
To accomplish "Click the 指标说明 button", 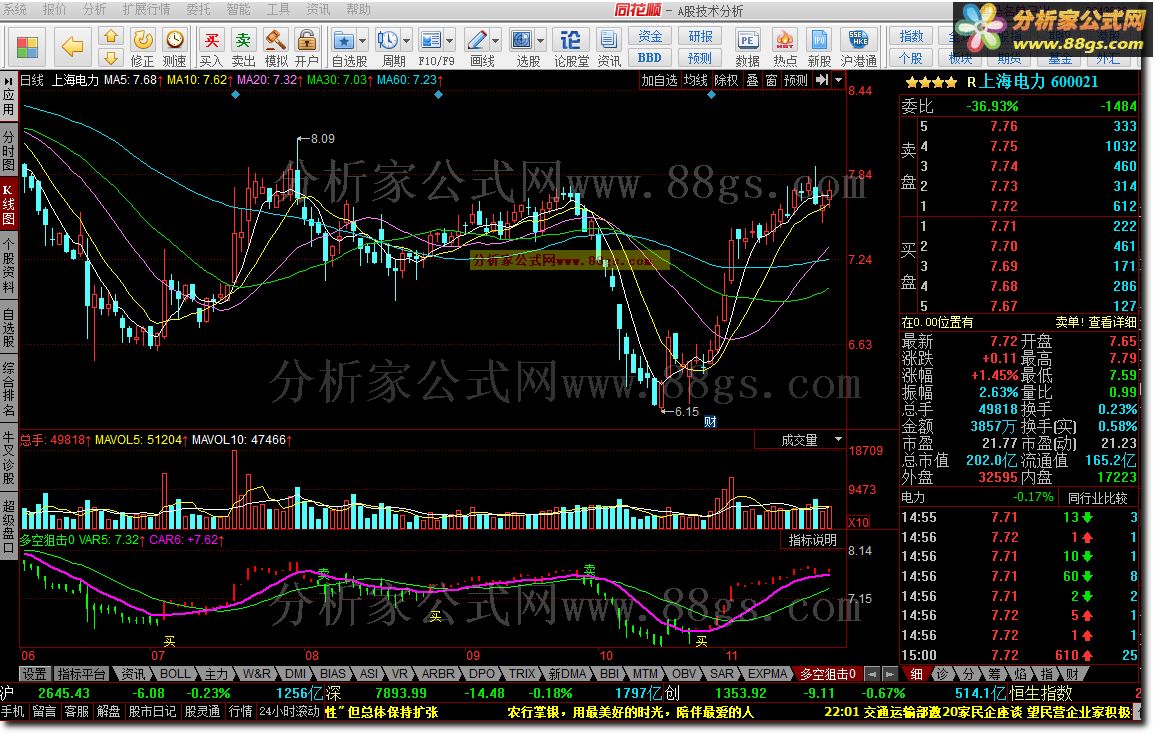I will click(x=812, y=539).
